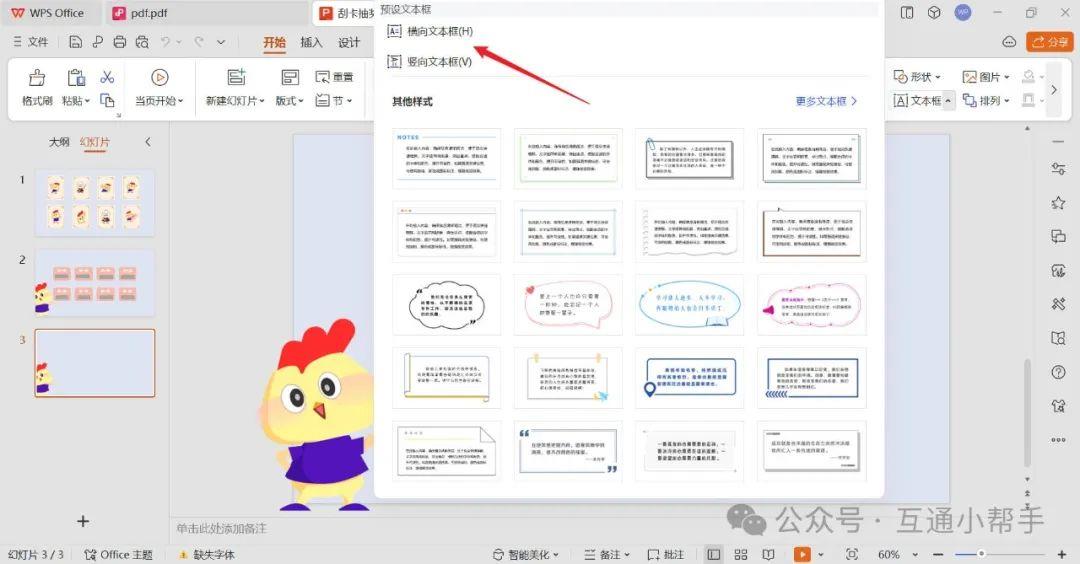Switch to the WPS Office home tab

(x=48, y=13)
